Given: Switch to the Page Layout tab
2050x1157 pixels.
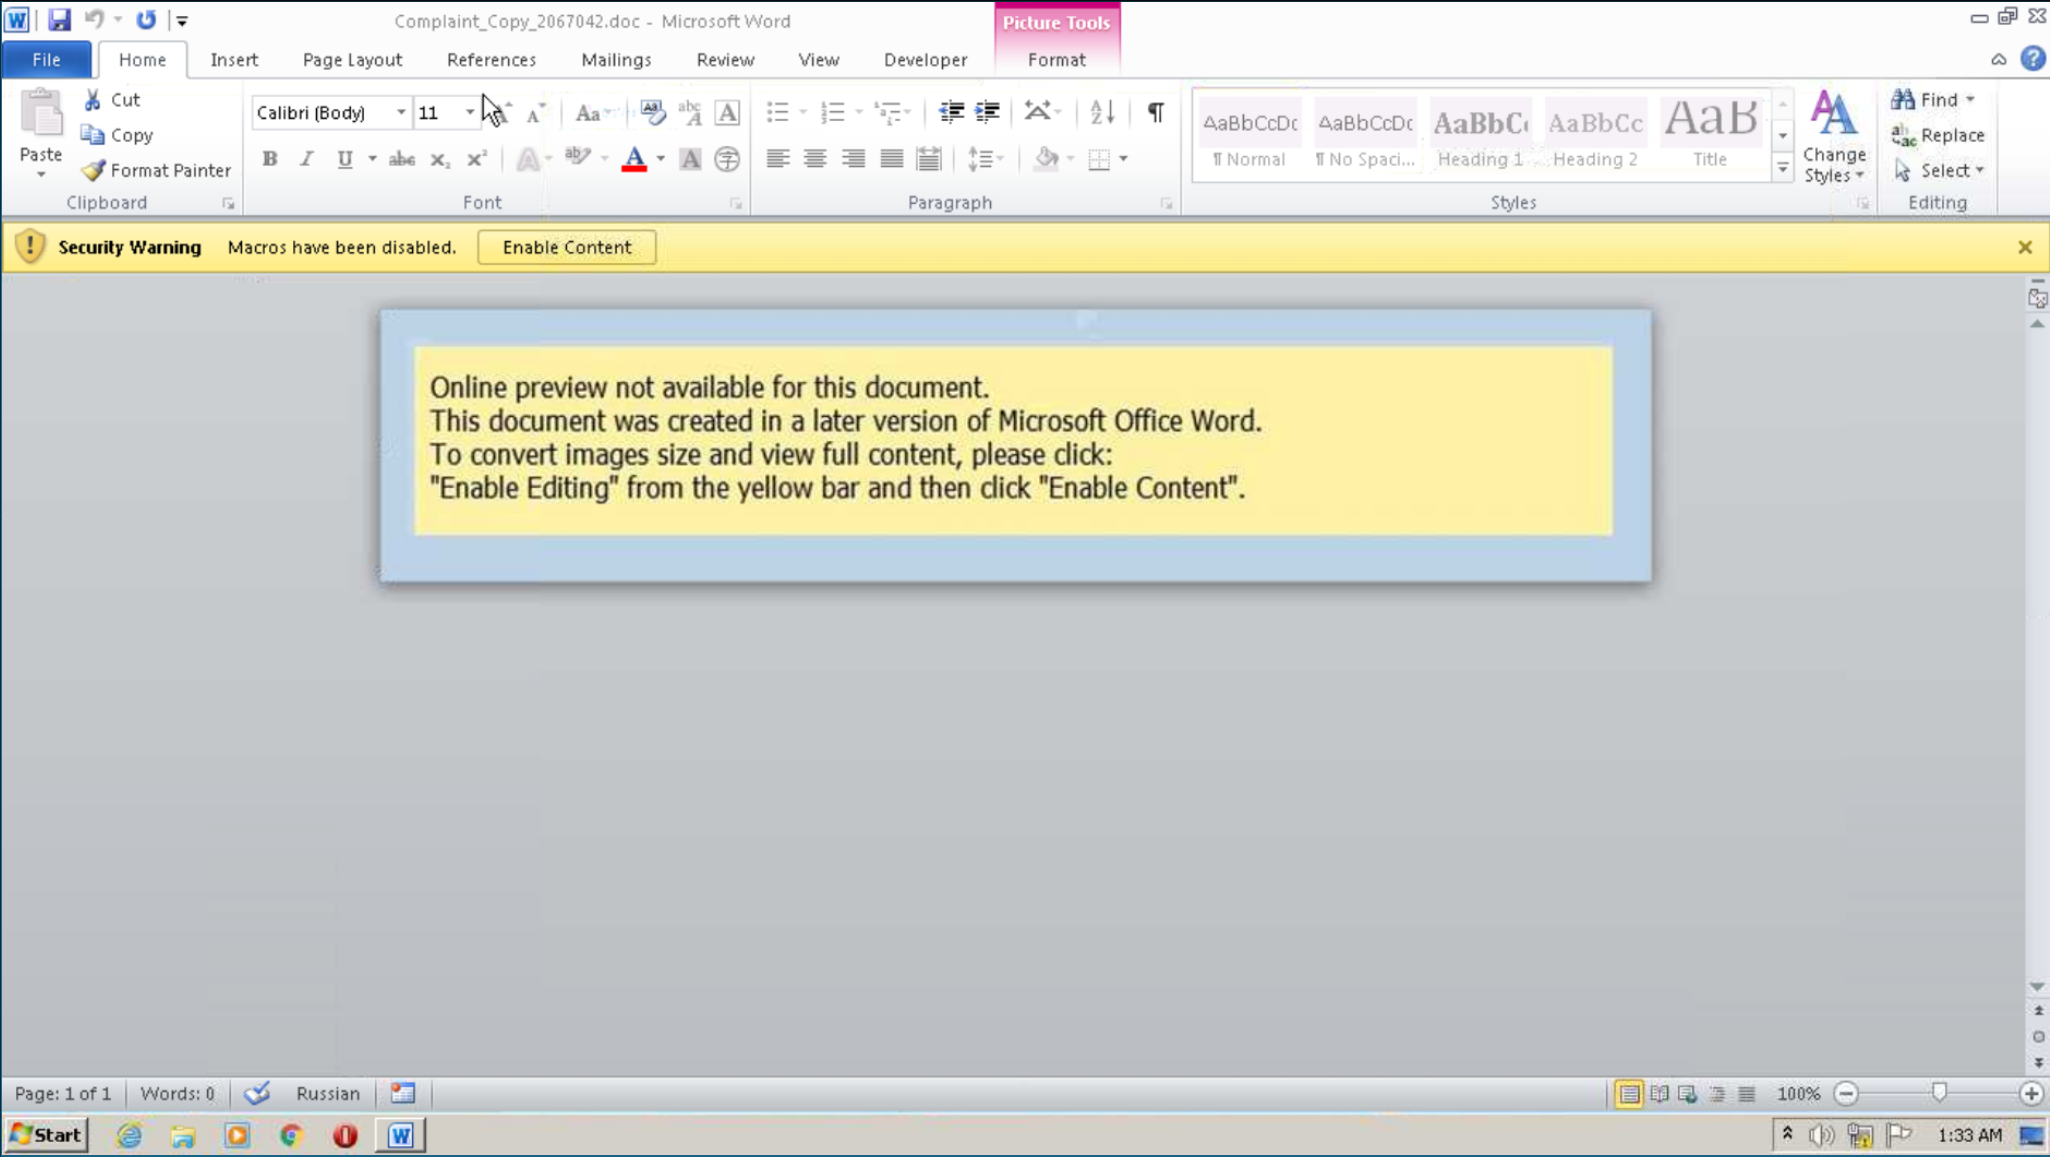Looking at the screenshot, I should [x=352, y=60].
